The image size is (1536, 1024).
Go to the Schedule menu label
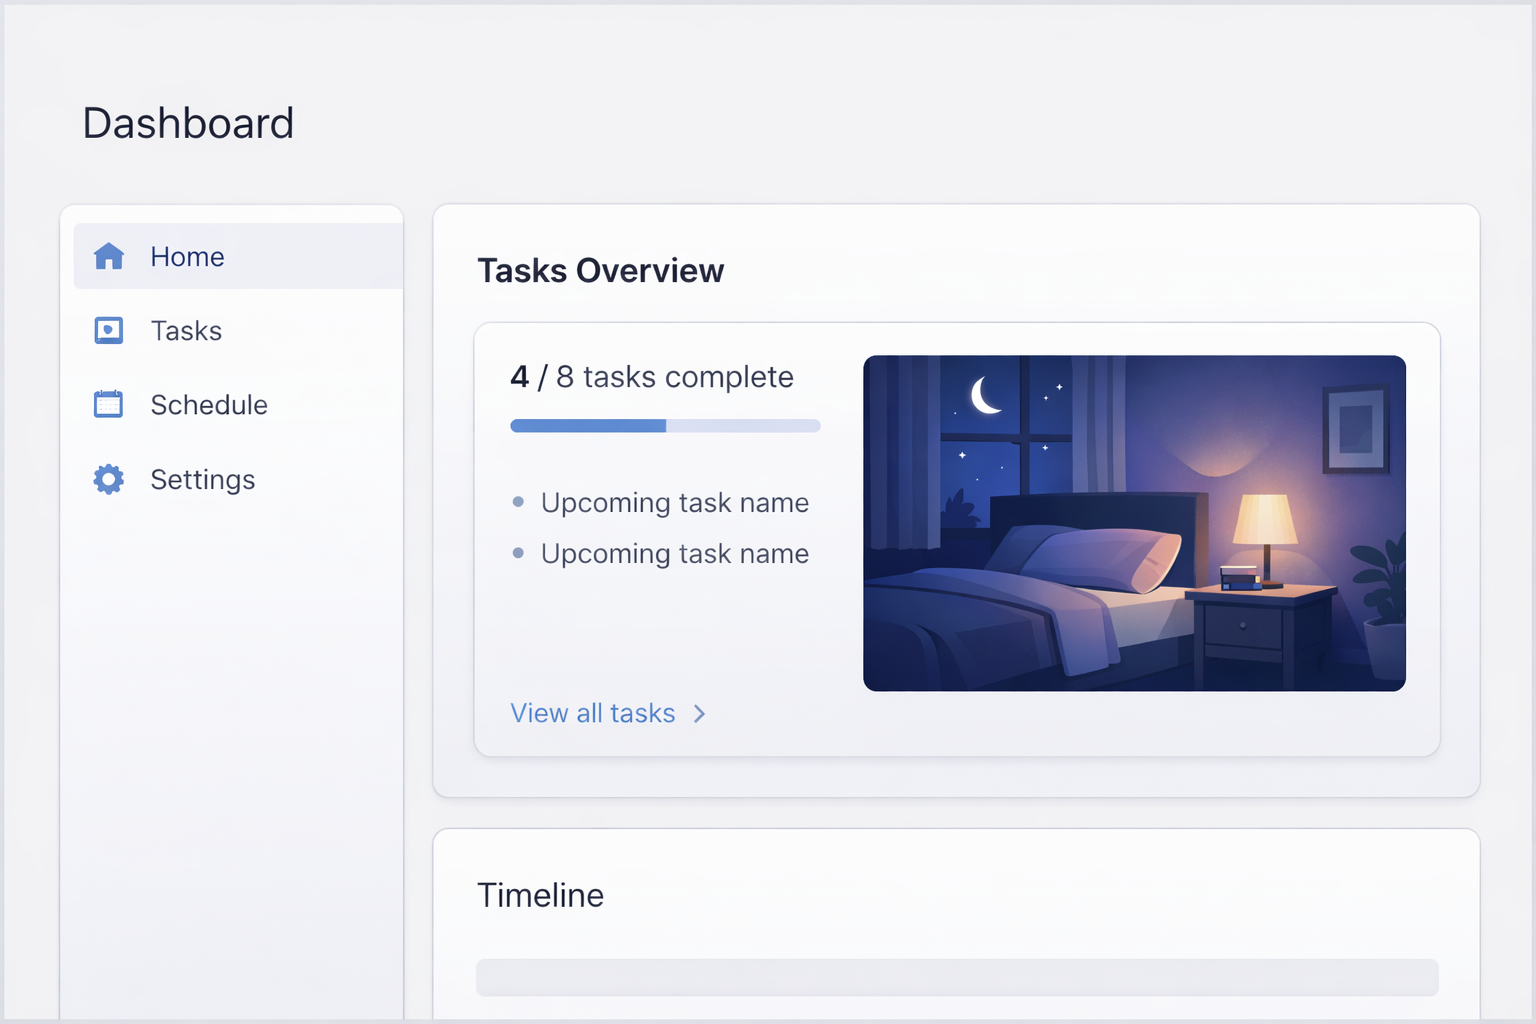click(209, 405)
